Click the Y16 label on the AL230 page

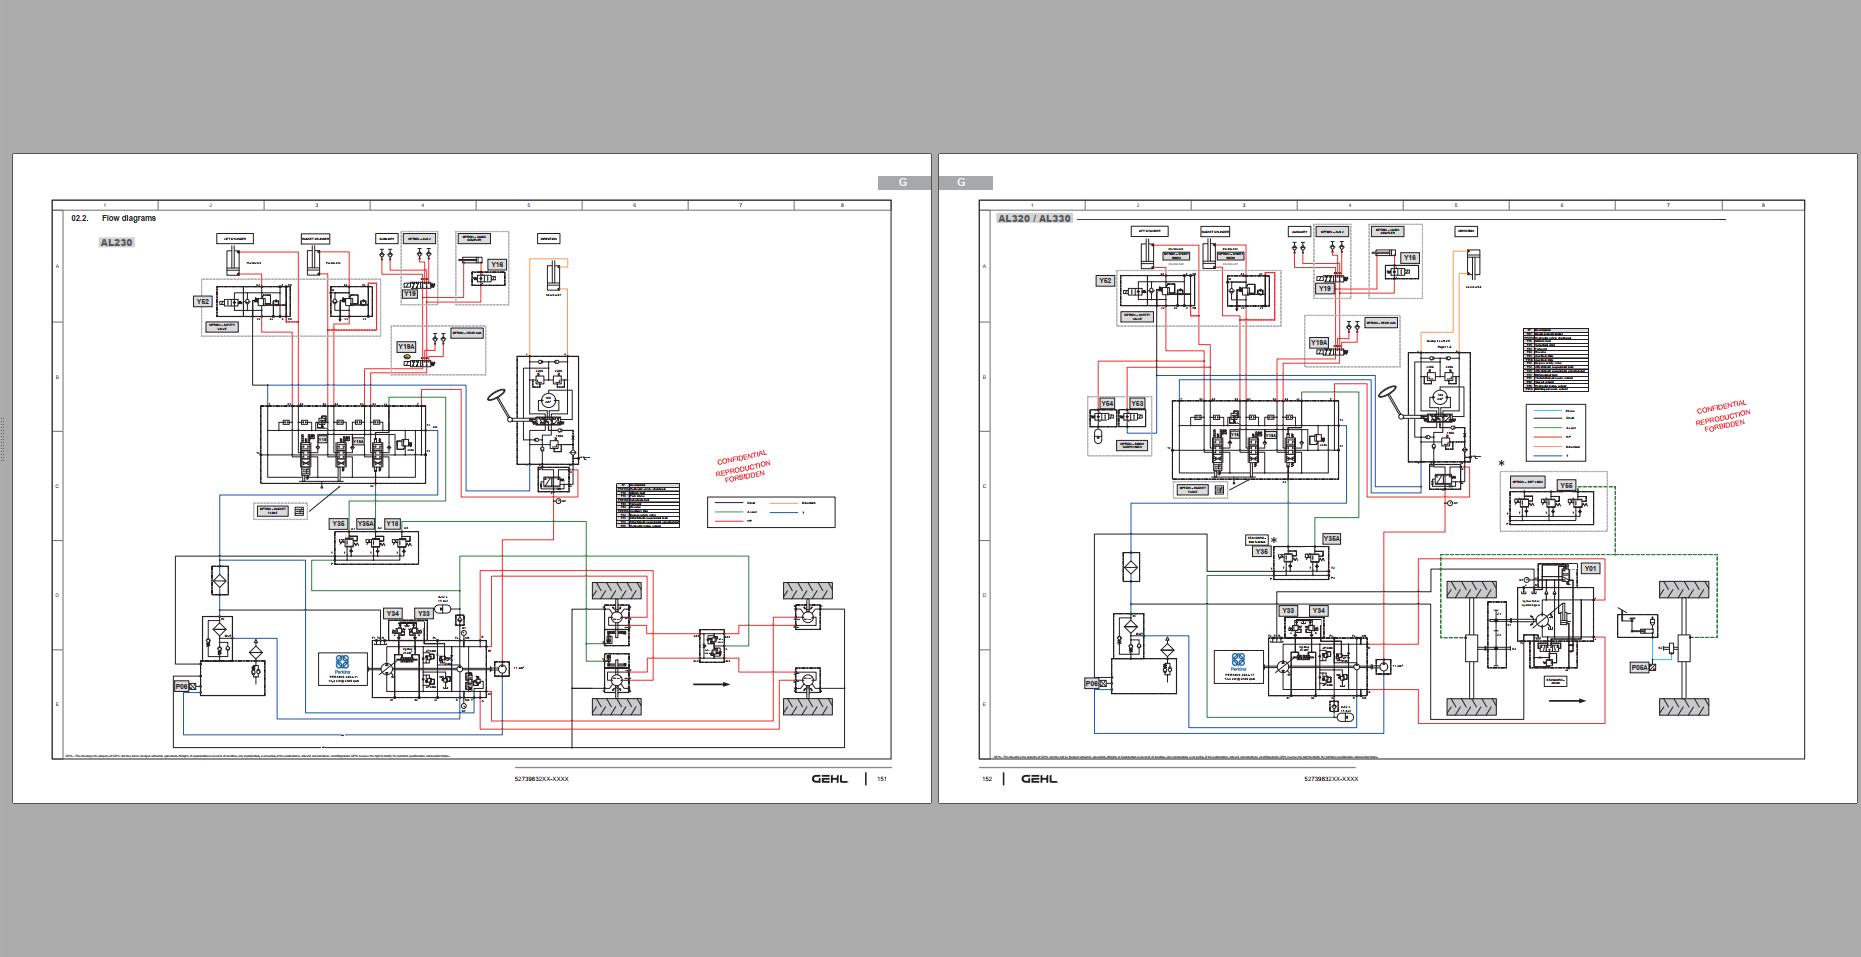coord(497,265)
